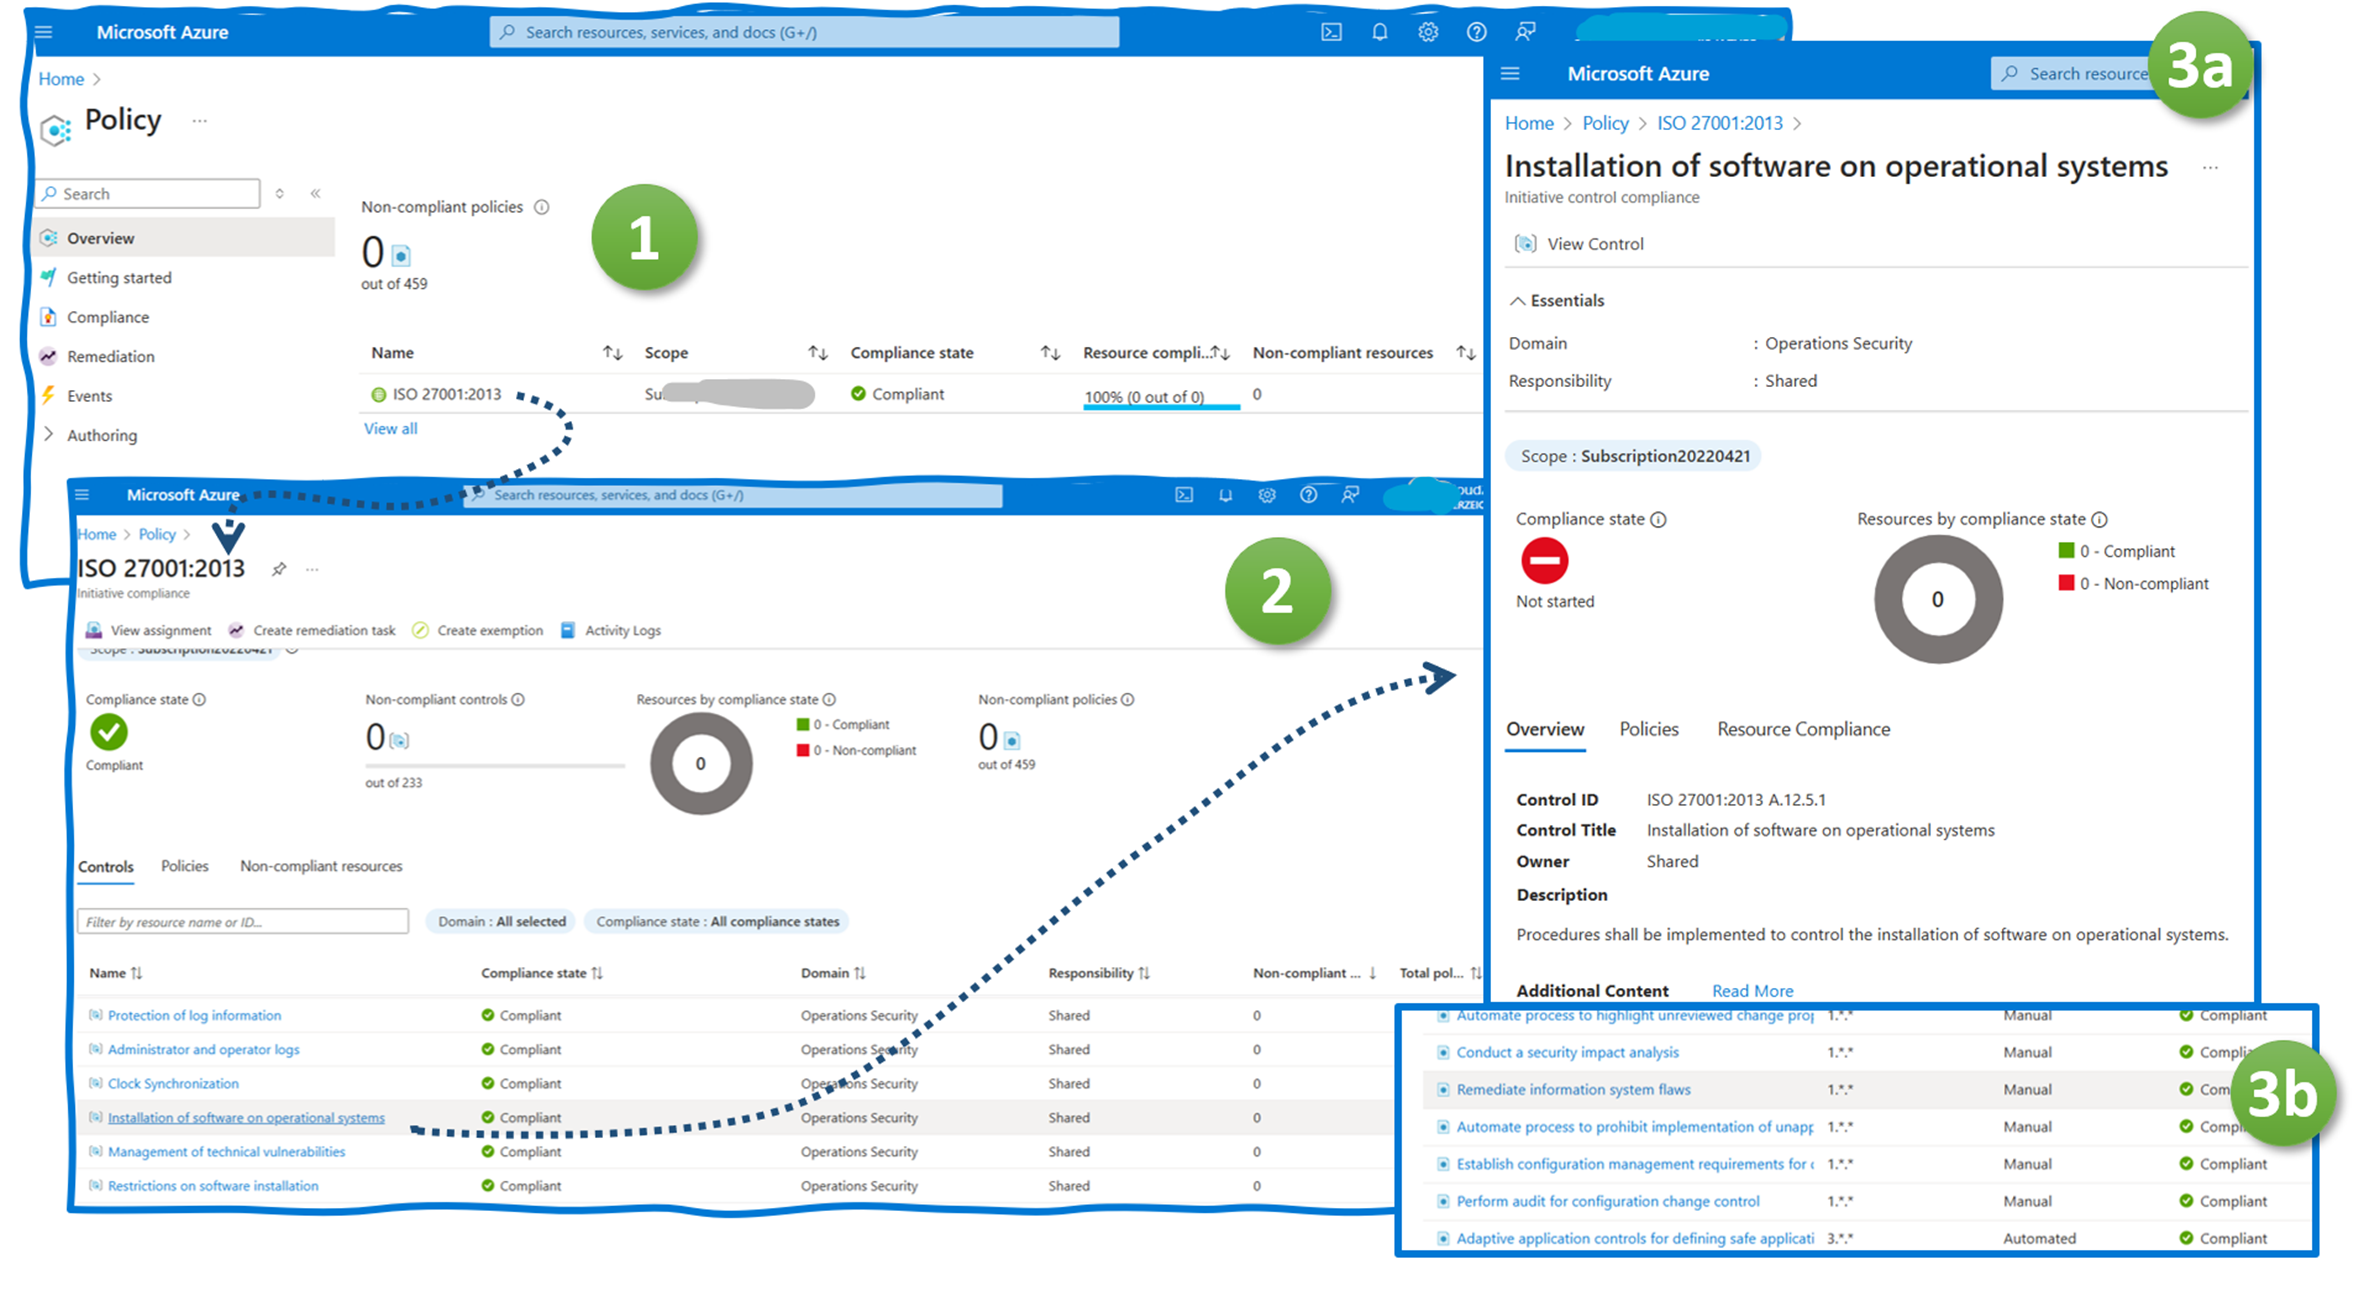The image size is (2364, 1291).
Task: Send feedback via the feedback icon
Action: point(1524,32)
